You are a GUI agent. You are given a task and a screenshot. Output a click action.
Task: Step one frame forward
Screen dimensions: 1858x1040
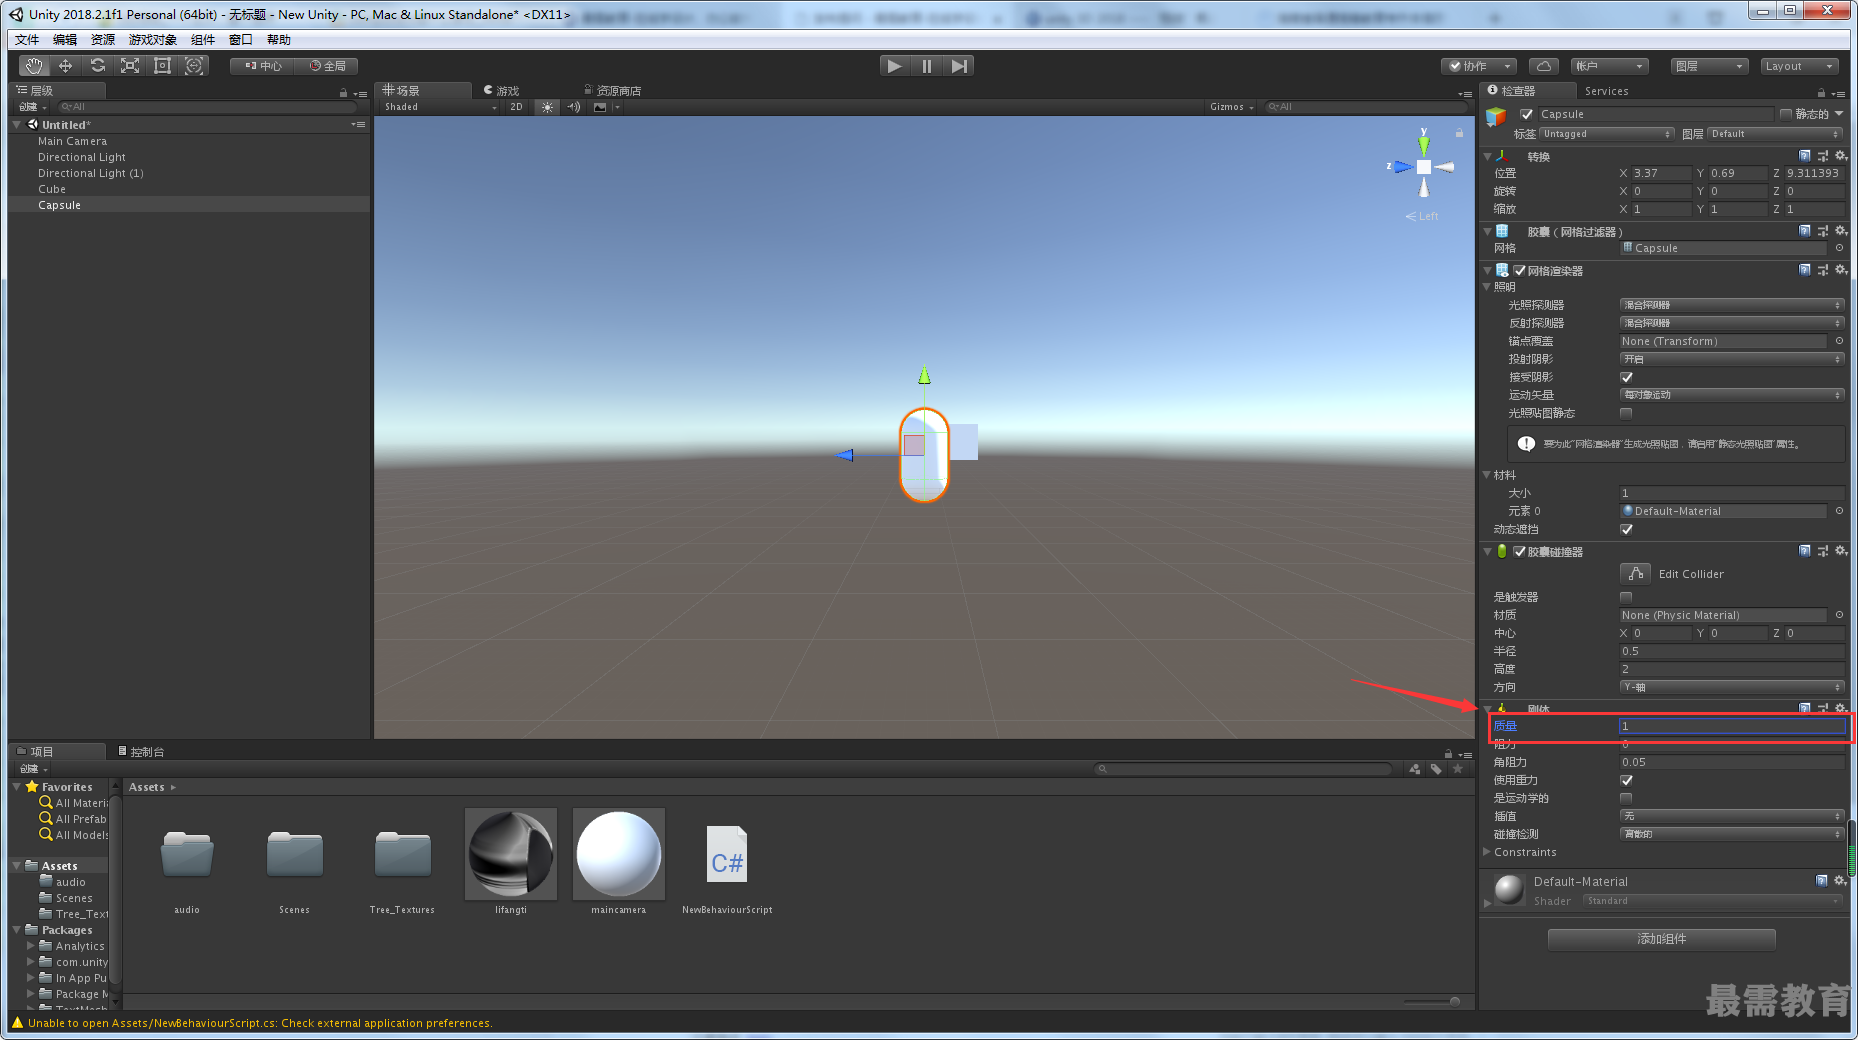(959, 66)
